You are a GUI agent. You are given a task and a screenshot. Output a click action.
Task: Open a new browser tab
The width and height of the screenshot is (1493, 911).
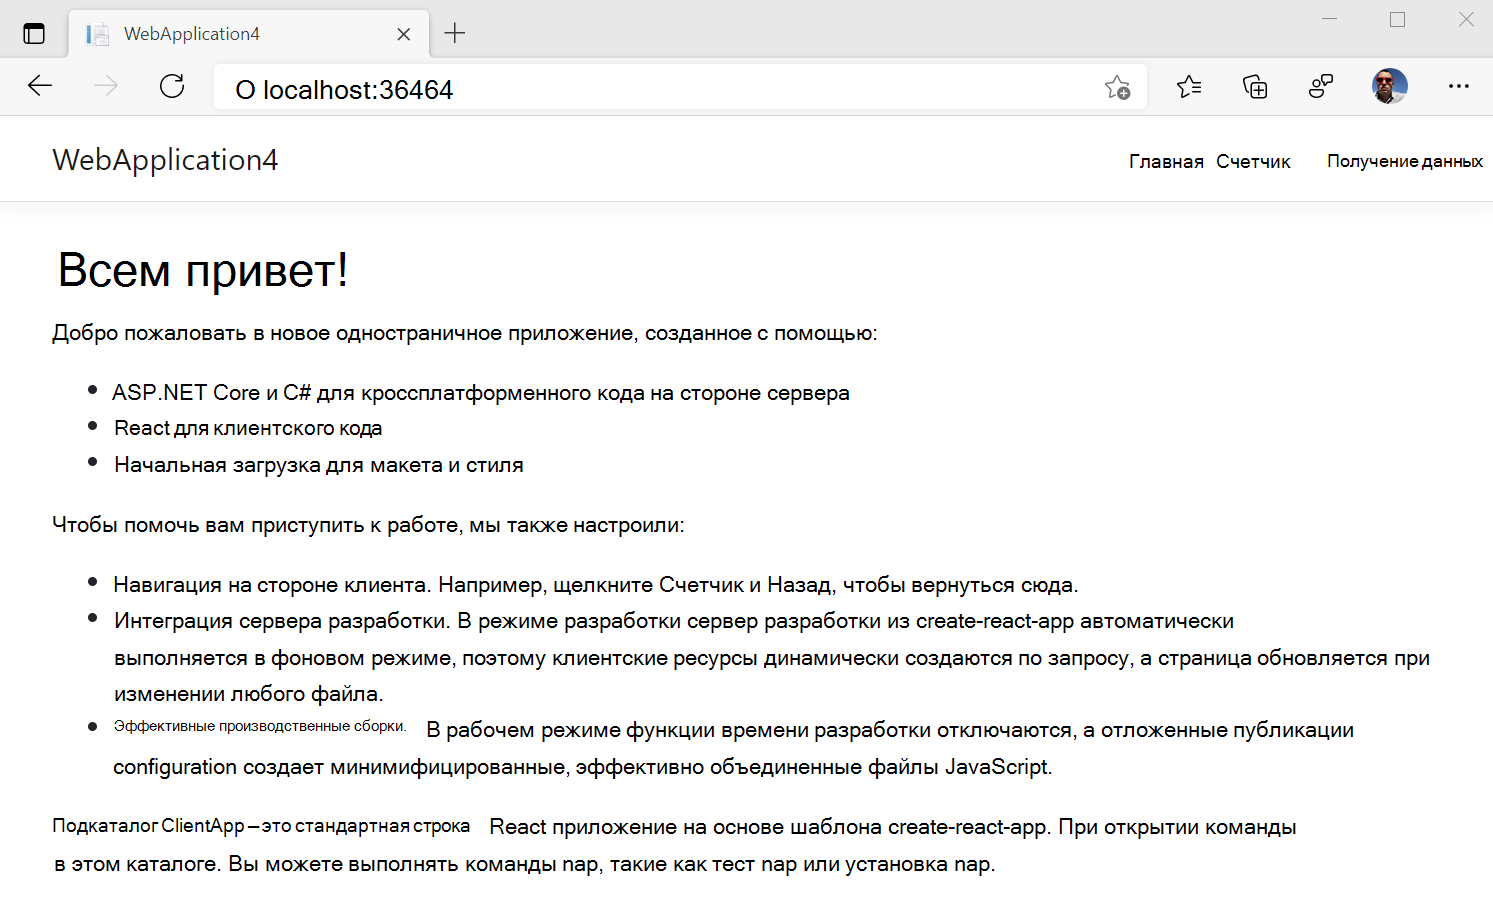tap(455, 32)
